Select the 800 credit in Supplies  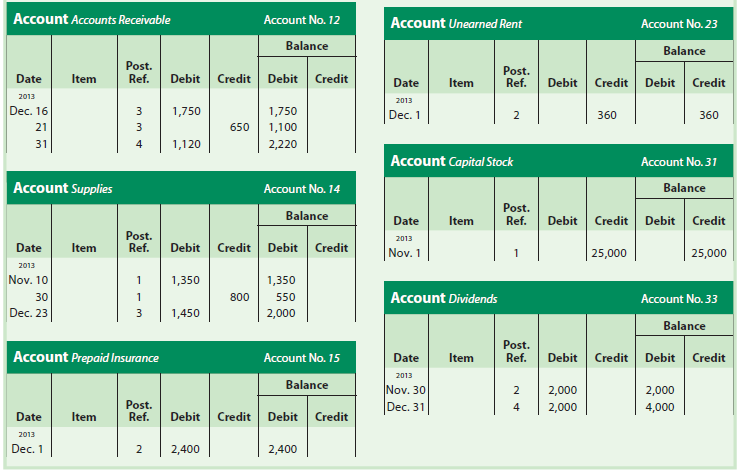[239, 297]
